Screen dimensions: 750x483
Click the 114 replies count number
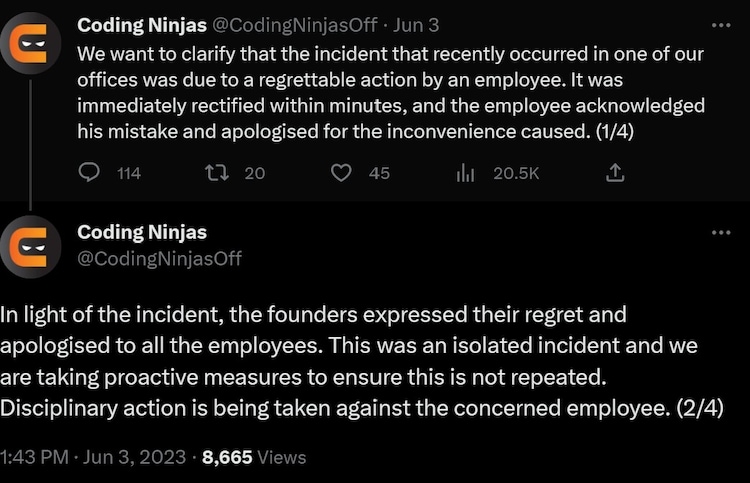pyautogui.click(x=129, y=173)
